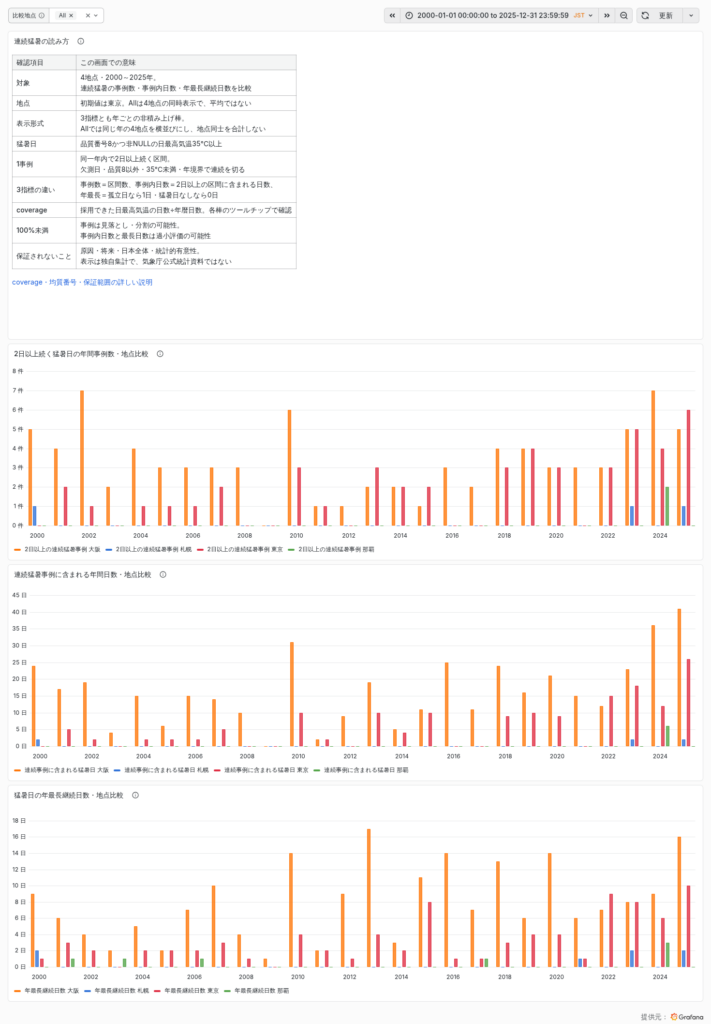
Task: Select the 1事例 row label cell
Action: click(44, 164)
